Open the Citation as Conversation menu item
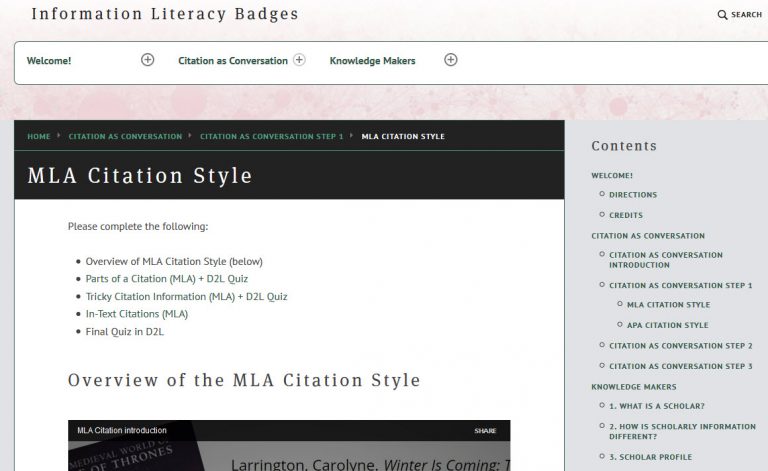 (233, 61)
